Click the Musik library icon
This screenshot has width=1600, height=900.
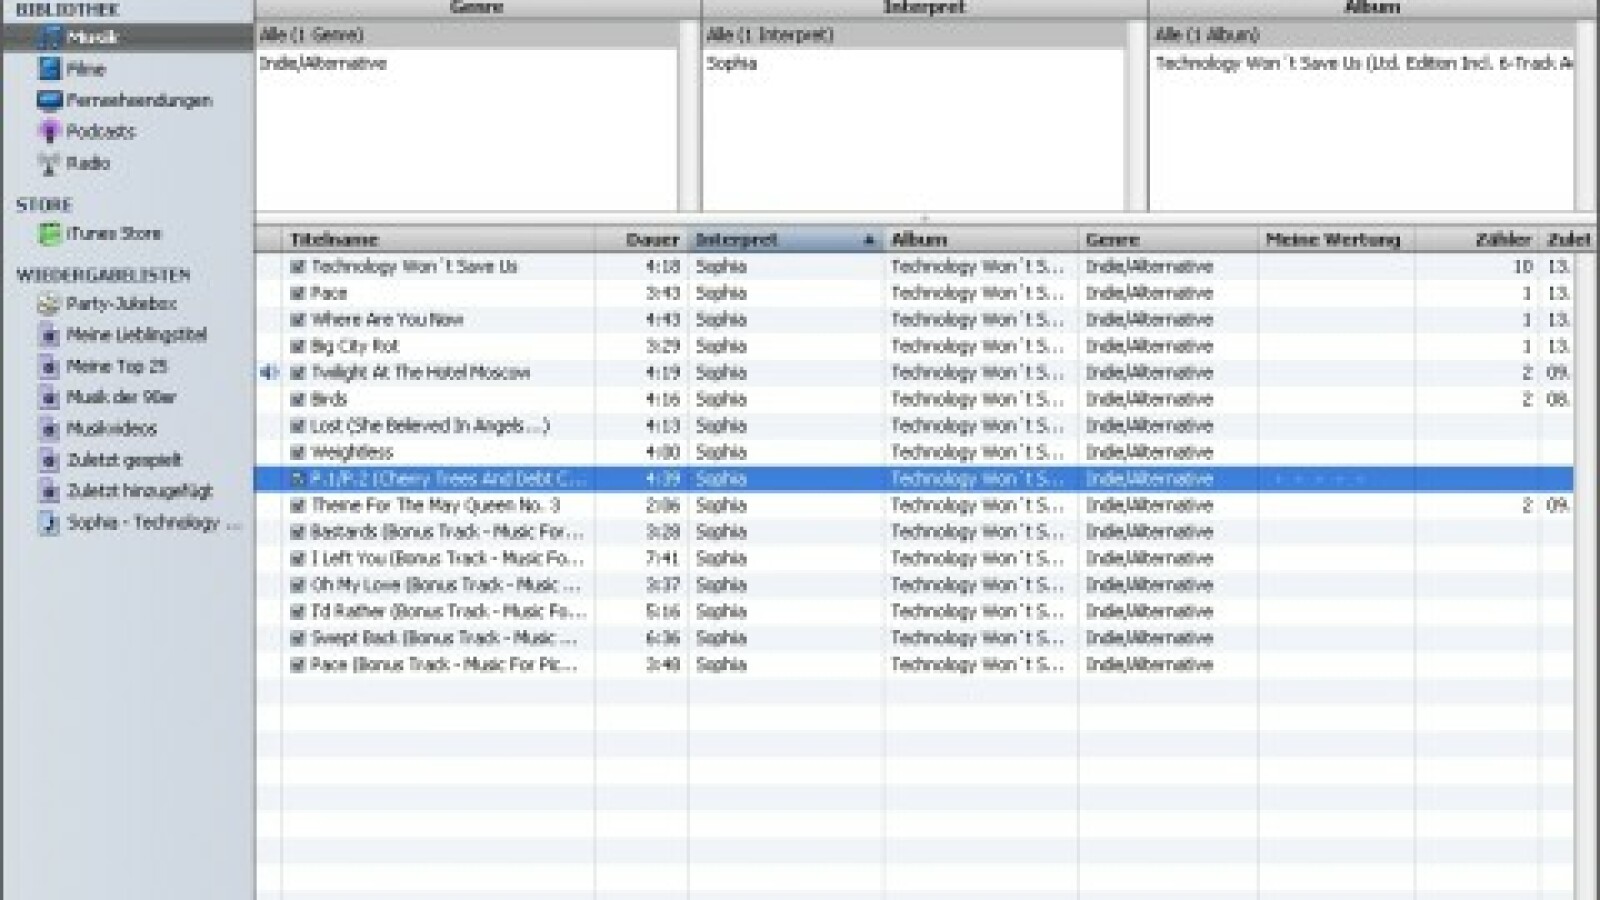pos(50,38)
